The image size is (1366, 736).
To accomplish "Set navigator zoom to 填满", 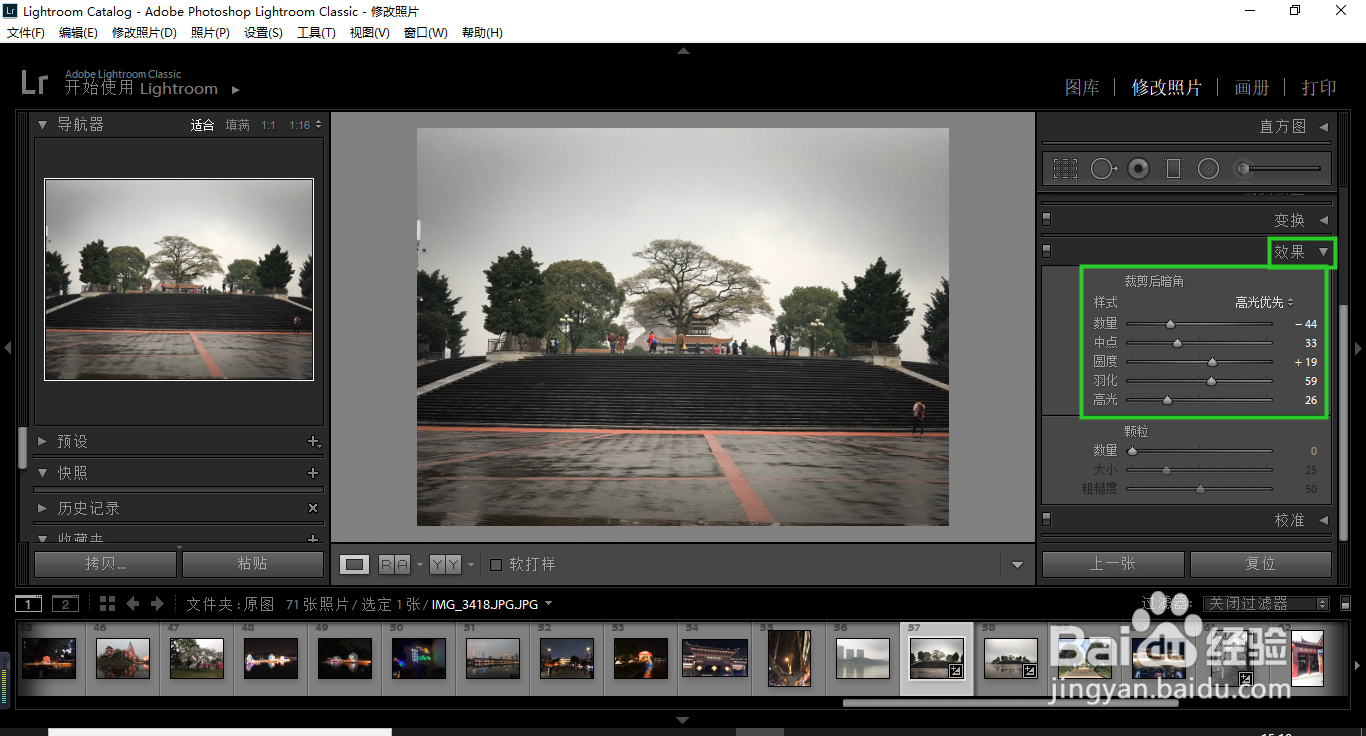I will pyautogui.click(x=237, y=125).
